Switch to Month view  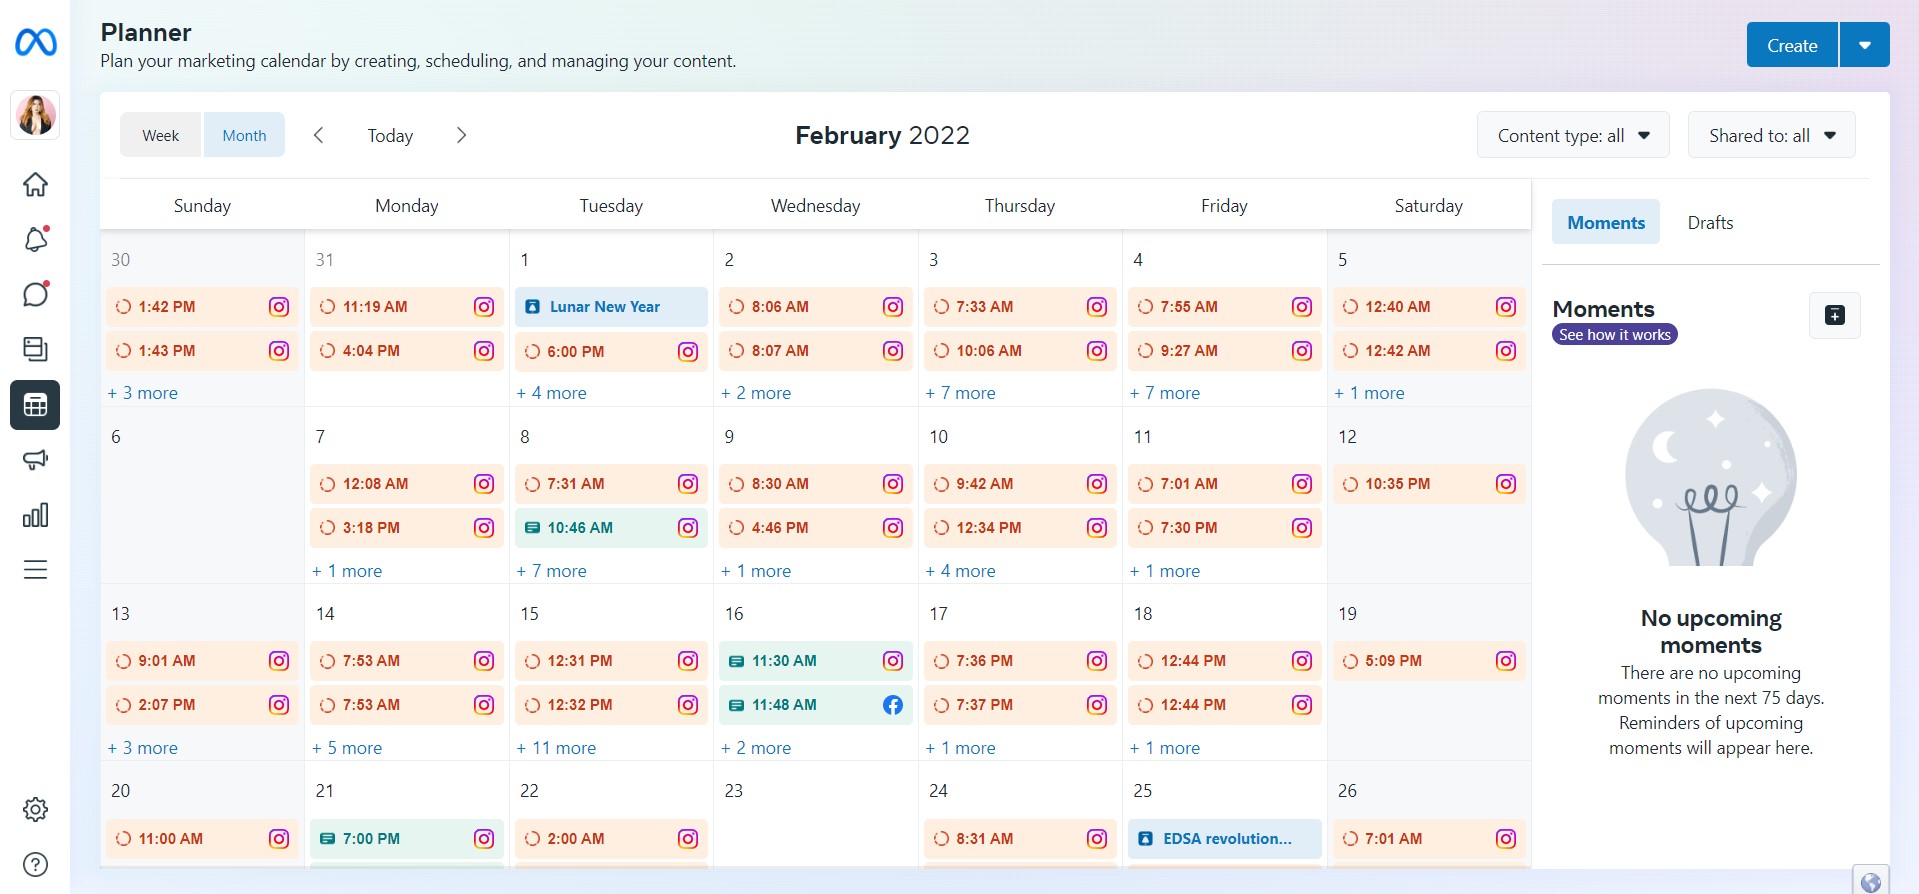pyautogui.click(x=244, y=135)
